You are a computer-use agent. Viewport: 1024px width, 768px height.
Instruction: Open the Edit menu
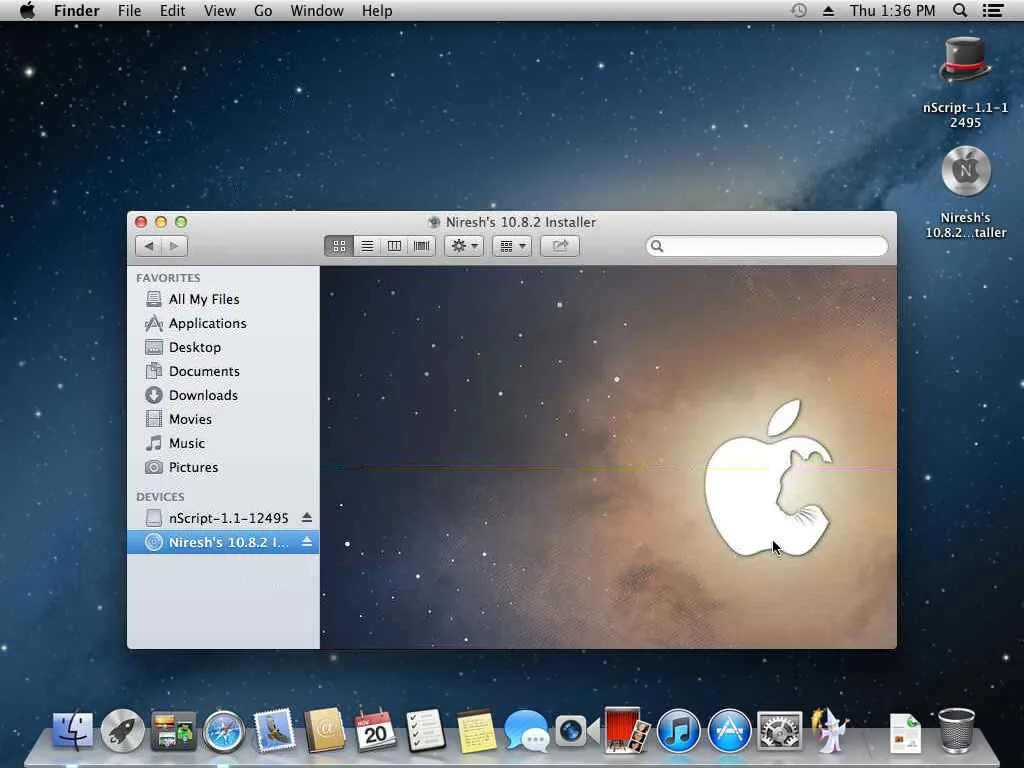click(172, 10)
